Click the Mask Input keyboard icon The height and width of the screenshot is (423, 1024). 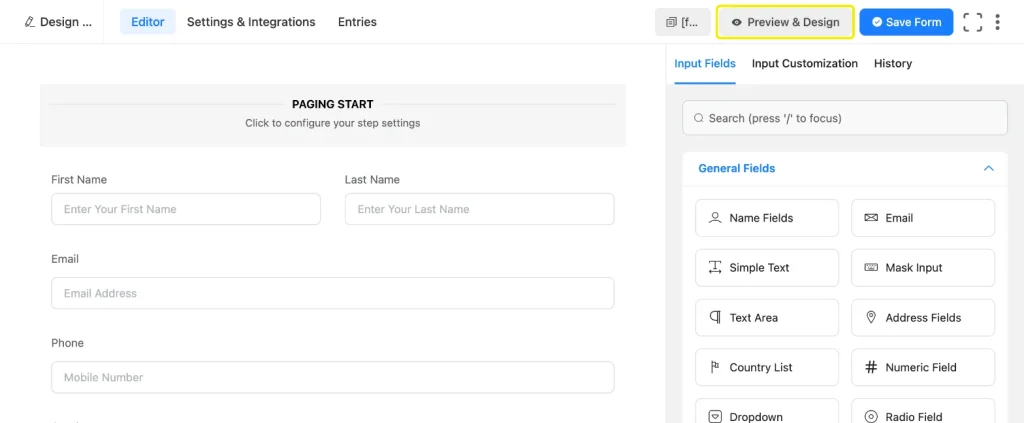(871, 268)
